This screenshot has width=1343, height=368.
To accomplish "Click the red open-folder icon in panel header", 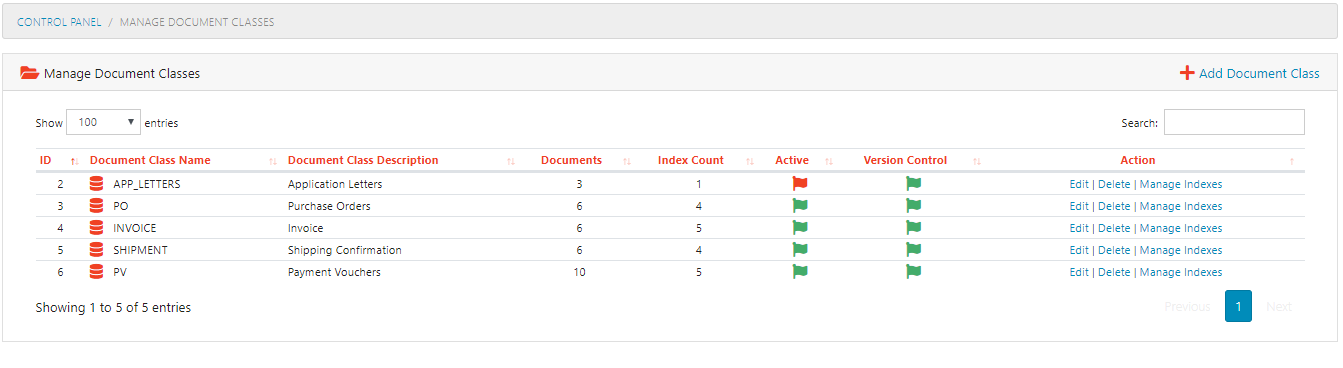I will tap(29, 73).
